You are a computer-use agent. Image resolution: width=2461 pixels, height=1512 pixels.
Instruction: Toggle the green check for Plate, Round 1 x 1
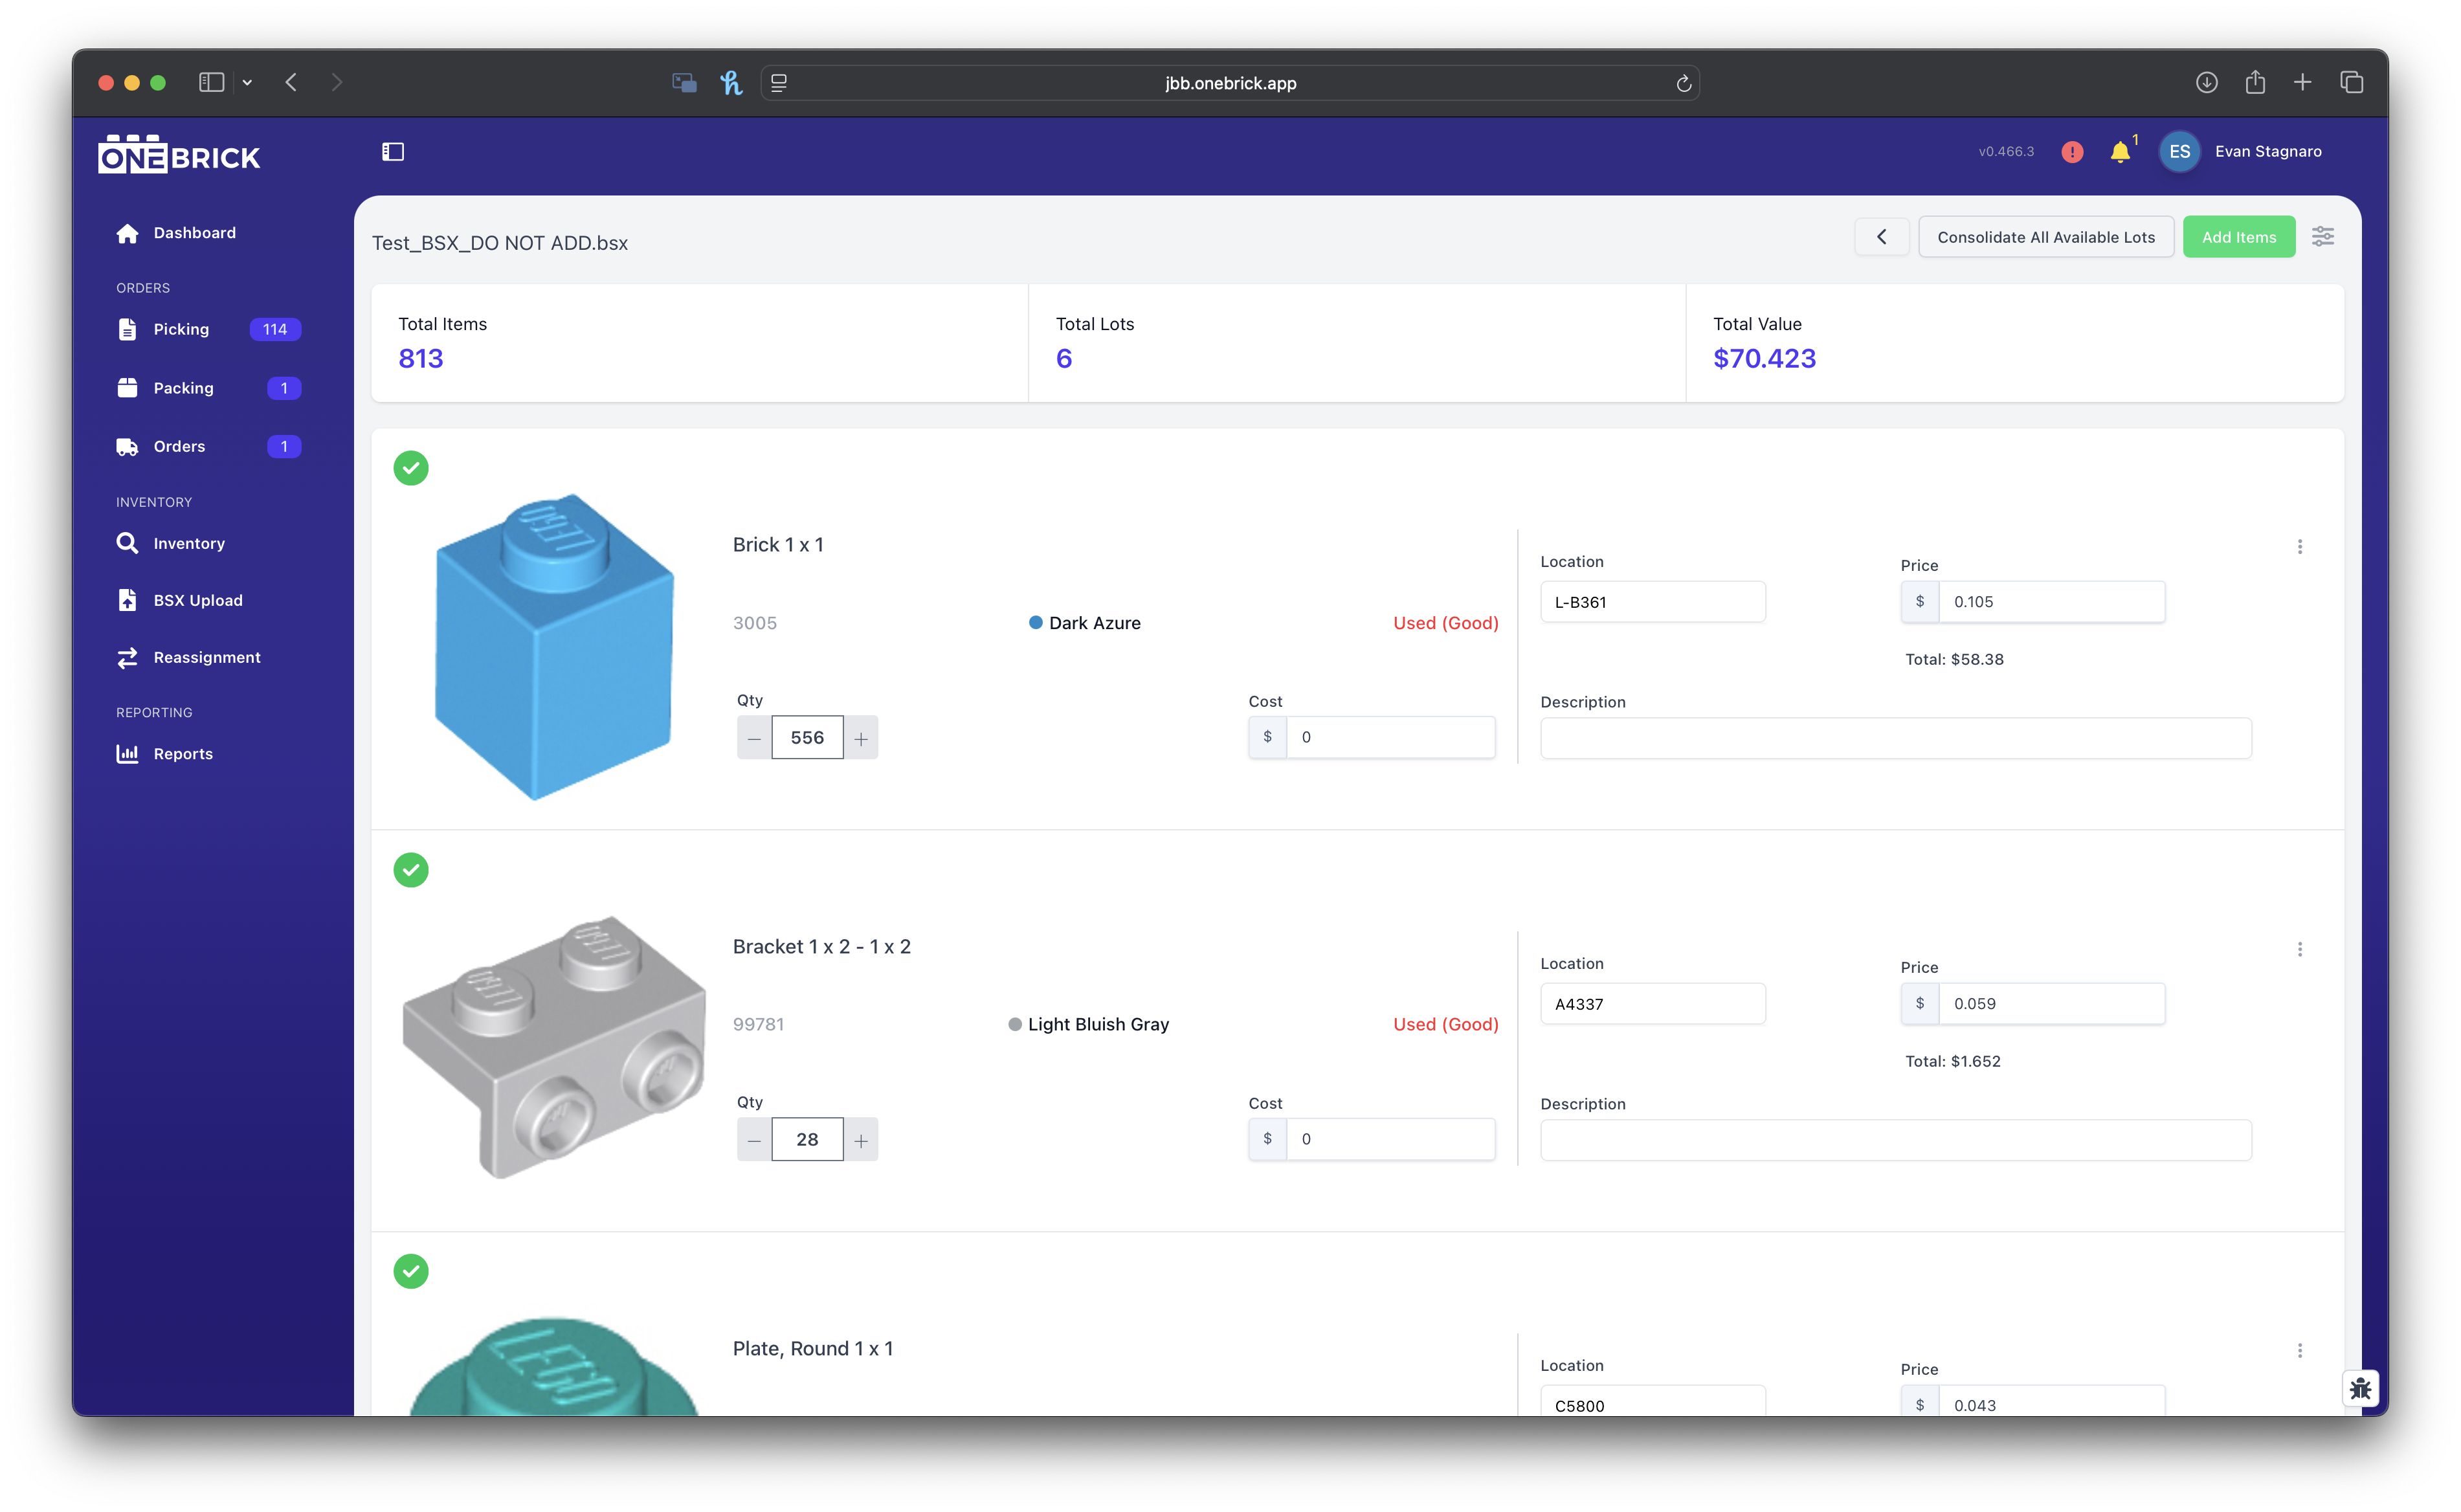[411, 1272]
